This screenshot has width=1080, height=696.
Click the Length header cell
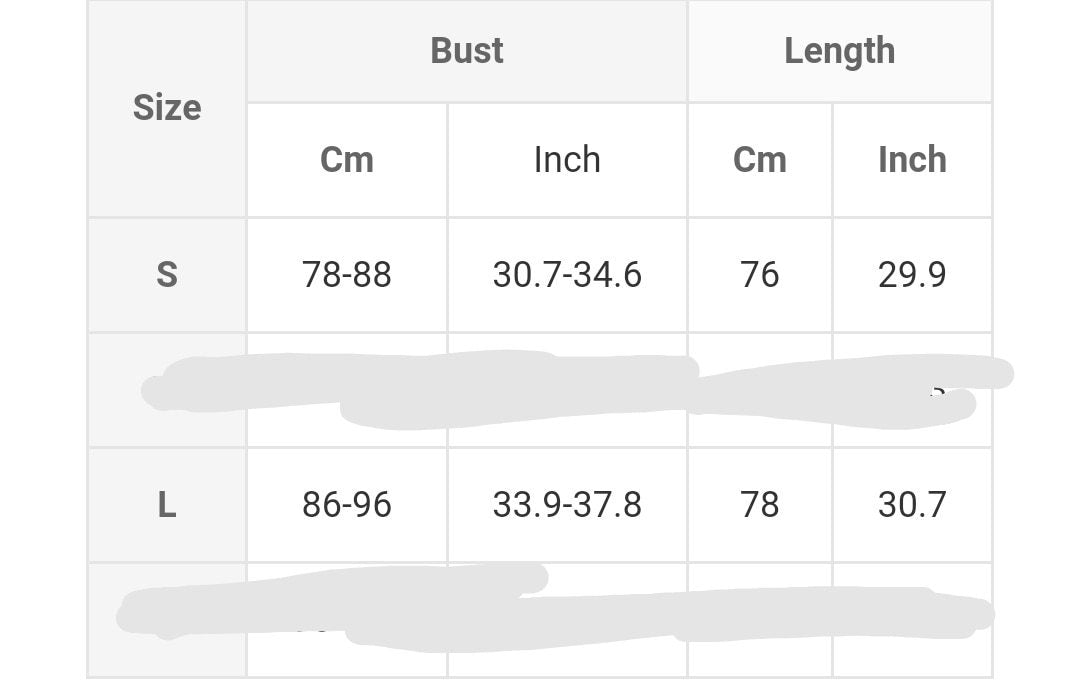[x=839, y=51]
